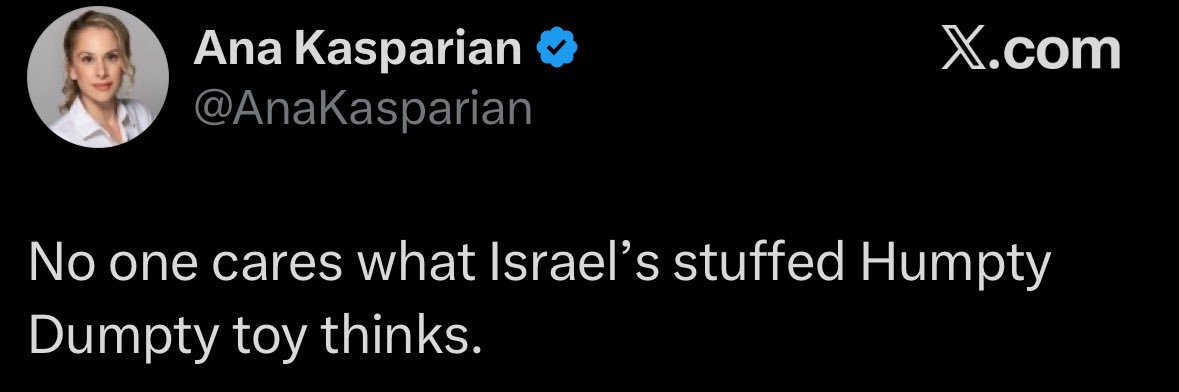This screenshot has width=1179, height=392.
Task: Open the Ana Kasparian display name
Action: pyautogui.click(x=358, y=50)
